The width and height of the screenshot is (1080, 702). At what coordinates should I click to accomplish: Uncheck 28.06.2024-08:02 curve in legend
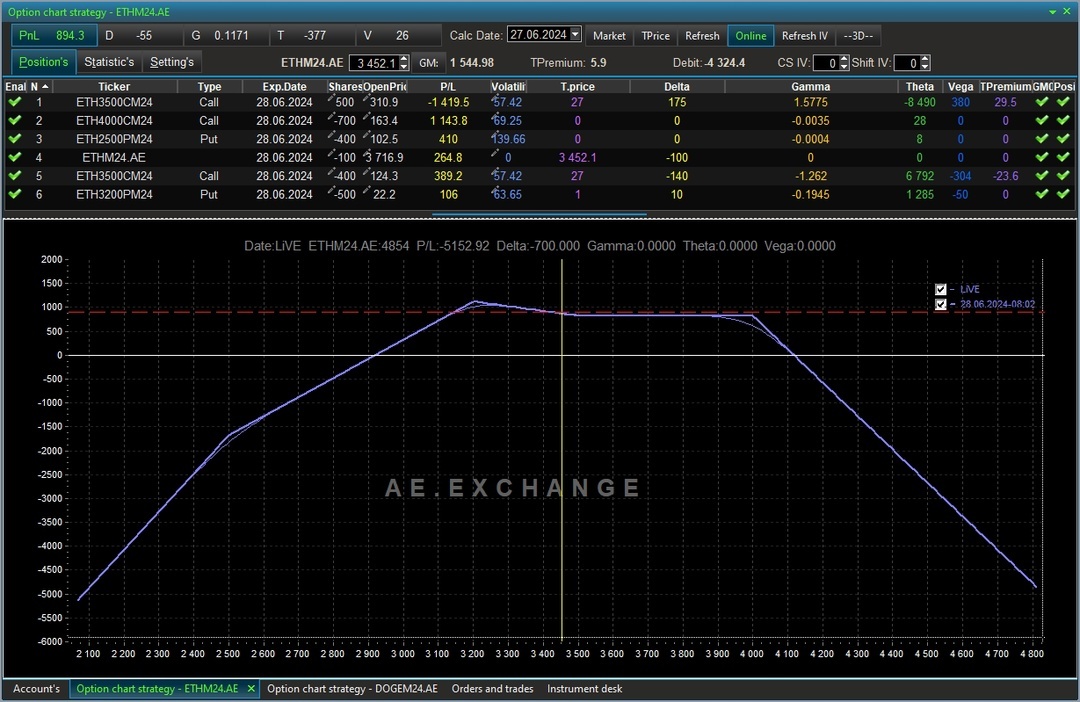click(x=941, y=304)
